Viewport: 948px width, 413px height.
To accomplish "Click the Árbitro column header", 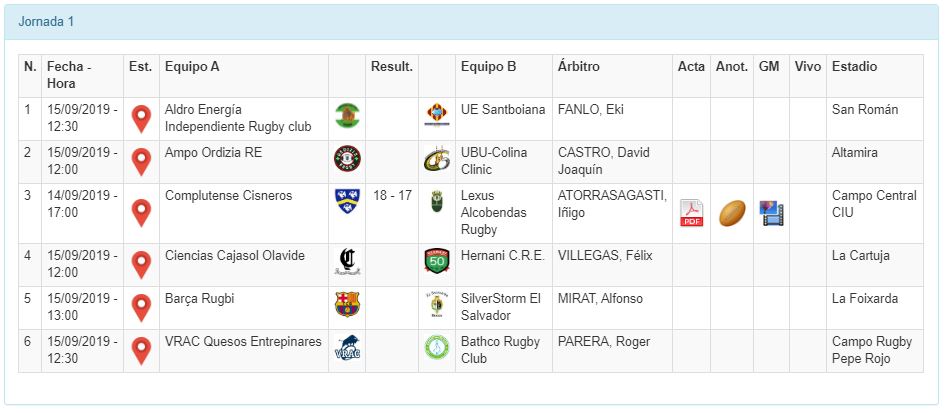I will click(x=579, y=67).
